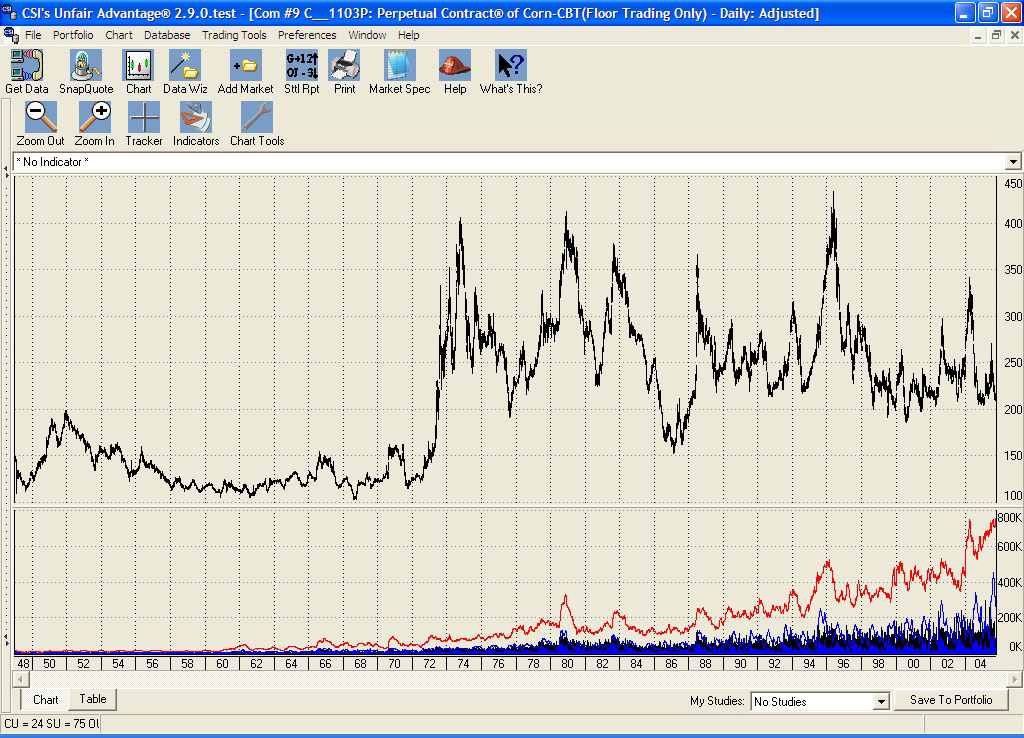This screenshot has width=1024, height=738.
Task: Open the Portfolio menu
Action: [73, 35]
